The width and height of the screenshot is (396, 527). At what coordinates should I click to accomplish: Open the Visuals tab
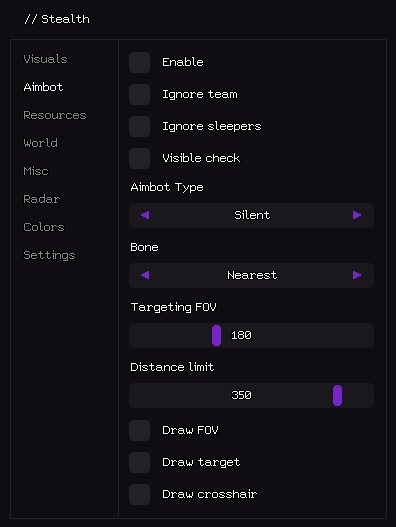coord(45,59)
